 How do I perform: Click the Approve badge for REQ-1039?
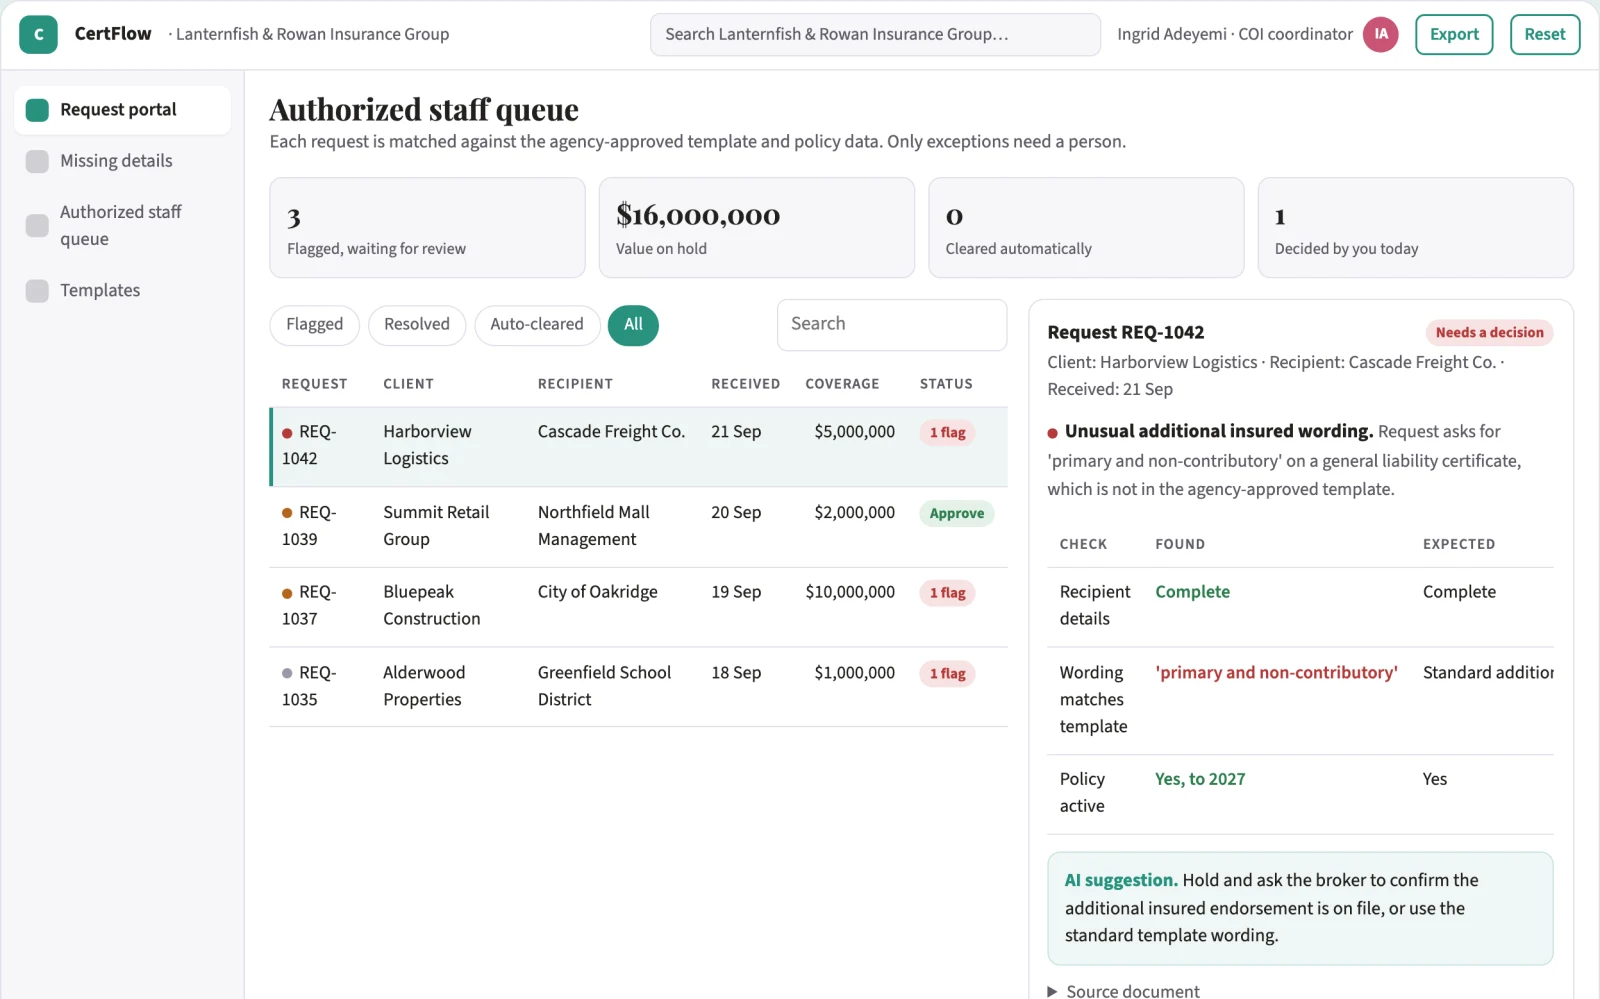coord(957,513)
